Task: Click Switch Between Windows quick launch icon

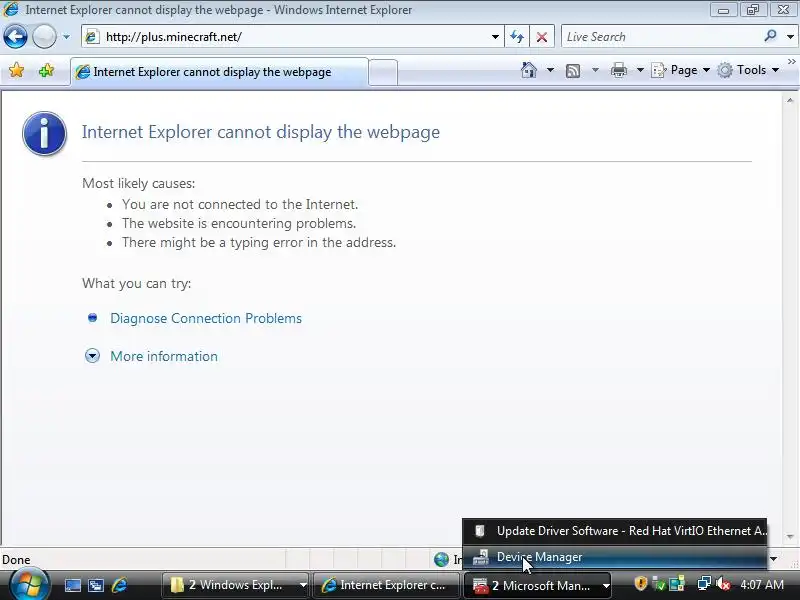Action: click(x=96, y=585)
